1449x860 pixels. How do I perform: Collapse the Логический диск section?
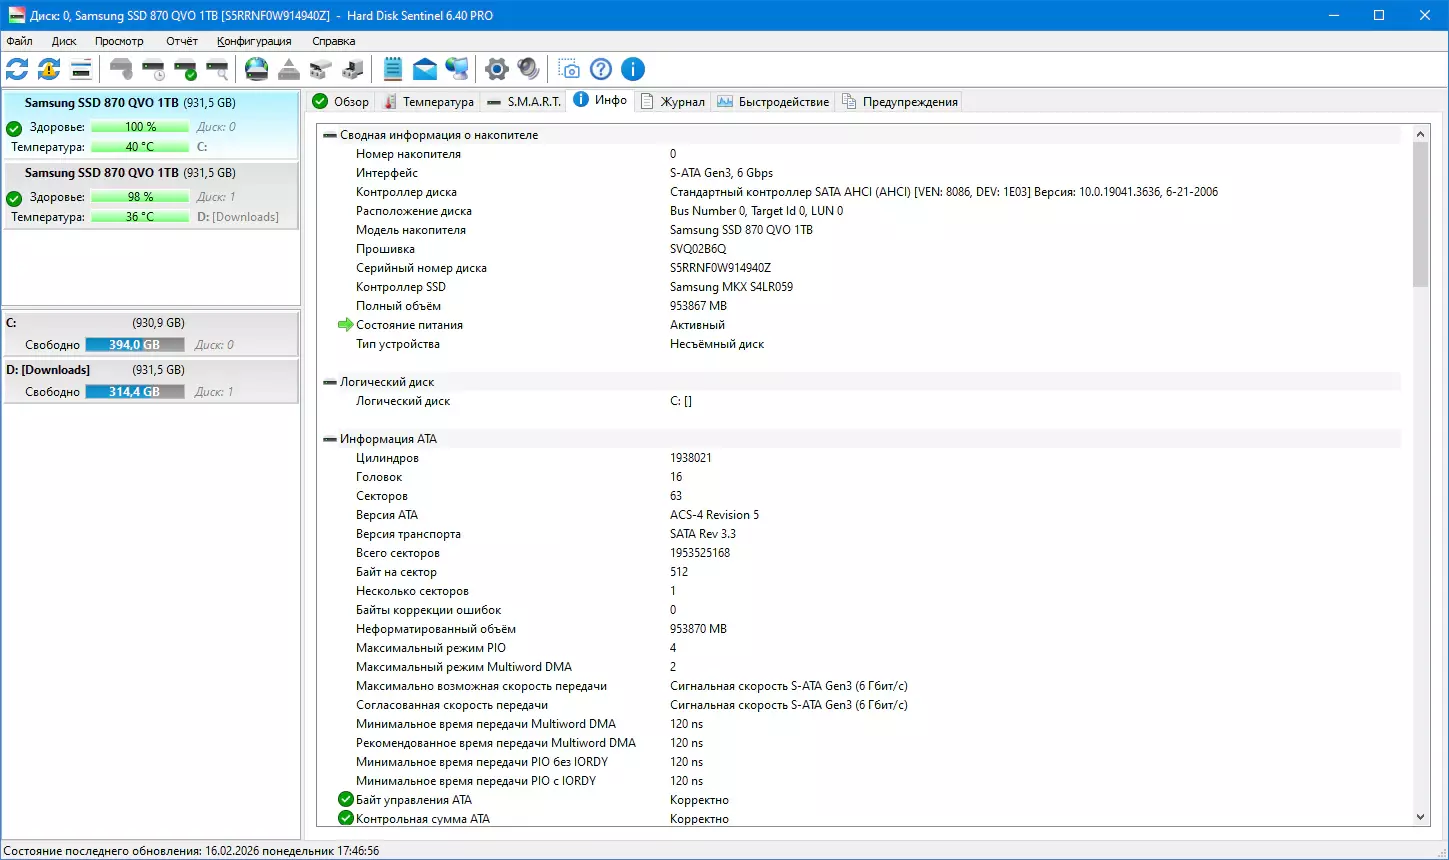point(330,382)
